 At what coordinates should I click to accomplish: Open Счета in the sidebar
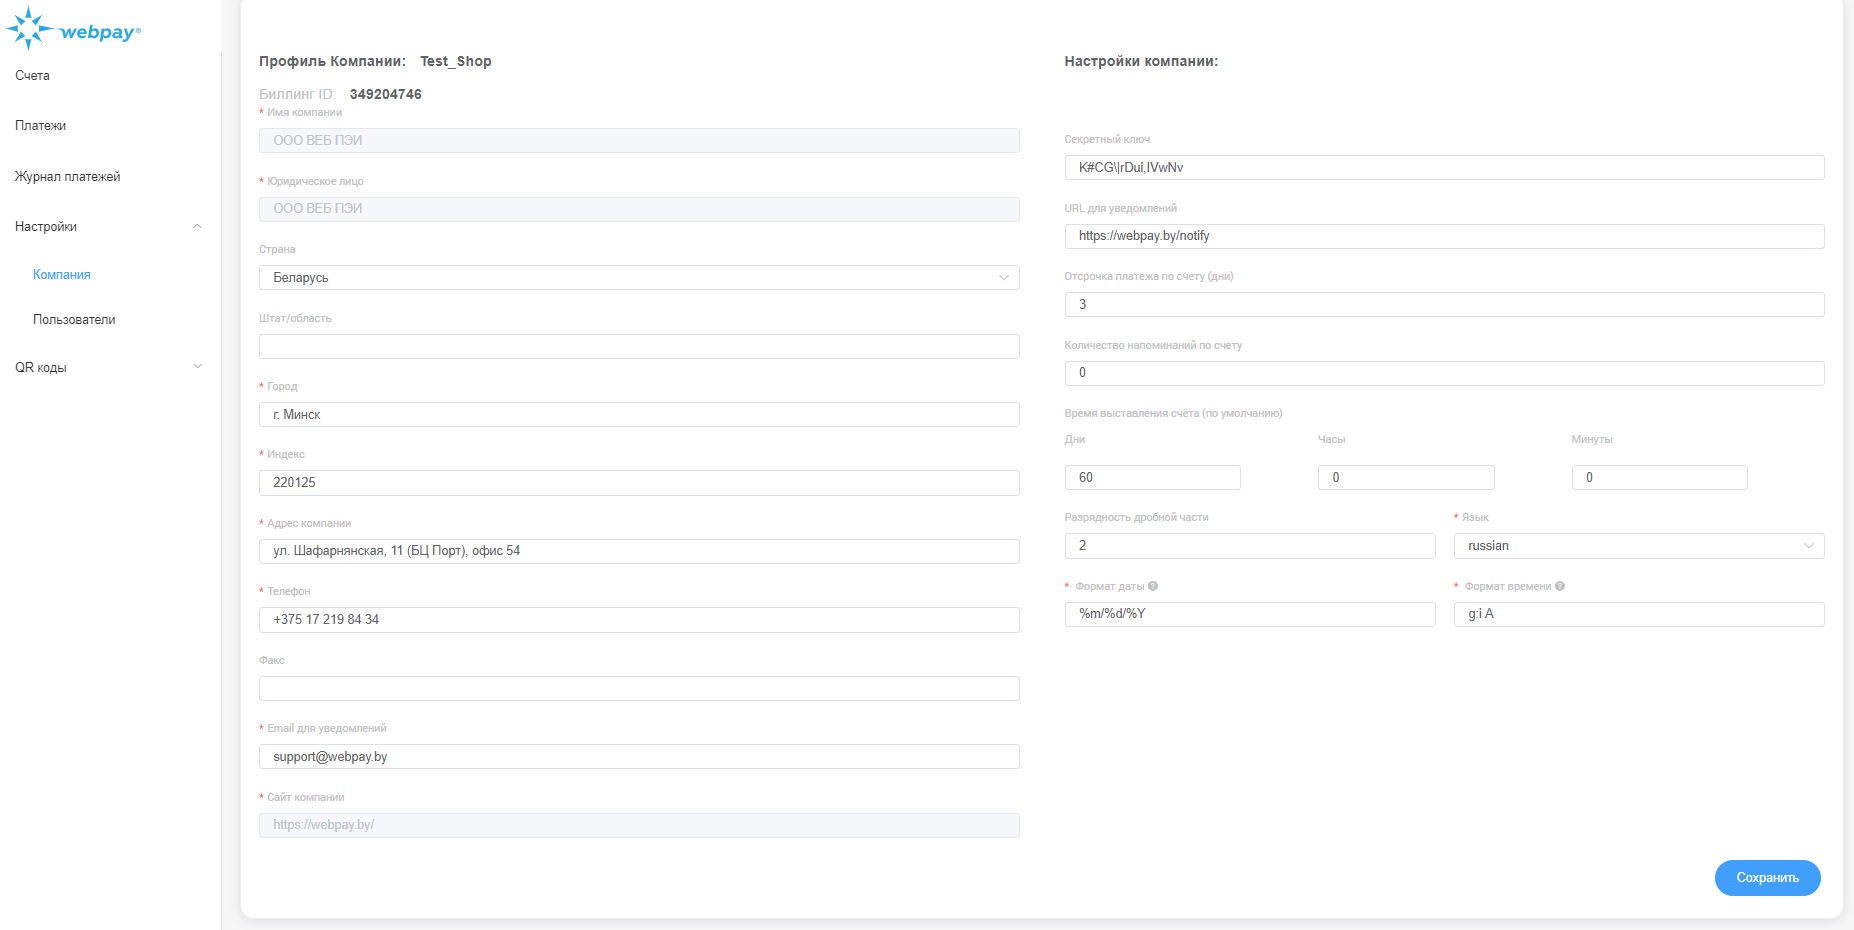coord(33,76)
